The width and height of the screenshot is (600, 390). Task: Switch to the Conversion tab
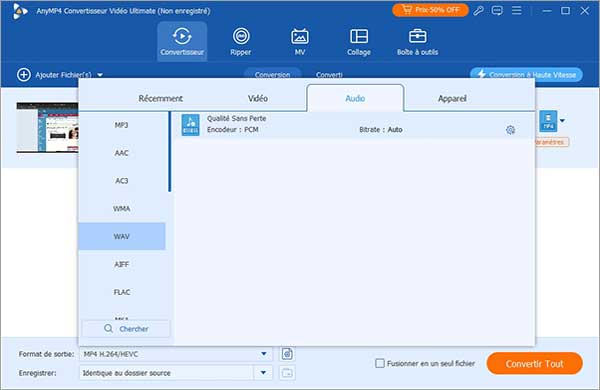(x=272, y=73)
